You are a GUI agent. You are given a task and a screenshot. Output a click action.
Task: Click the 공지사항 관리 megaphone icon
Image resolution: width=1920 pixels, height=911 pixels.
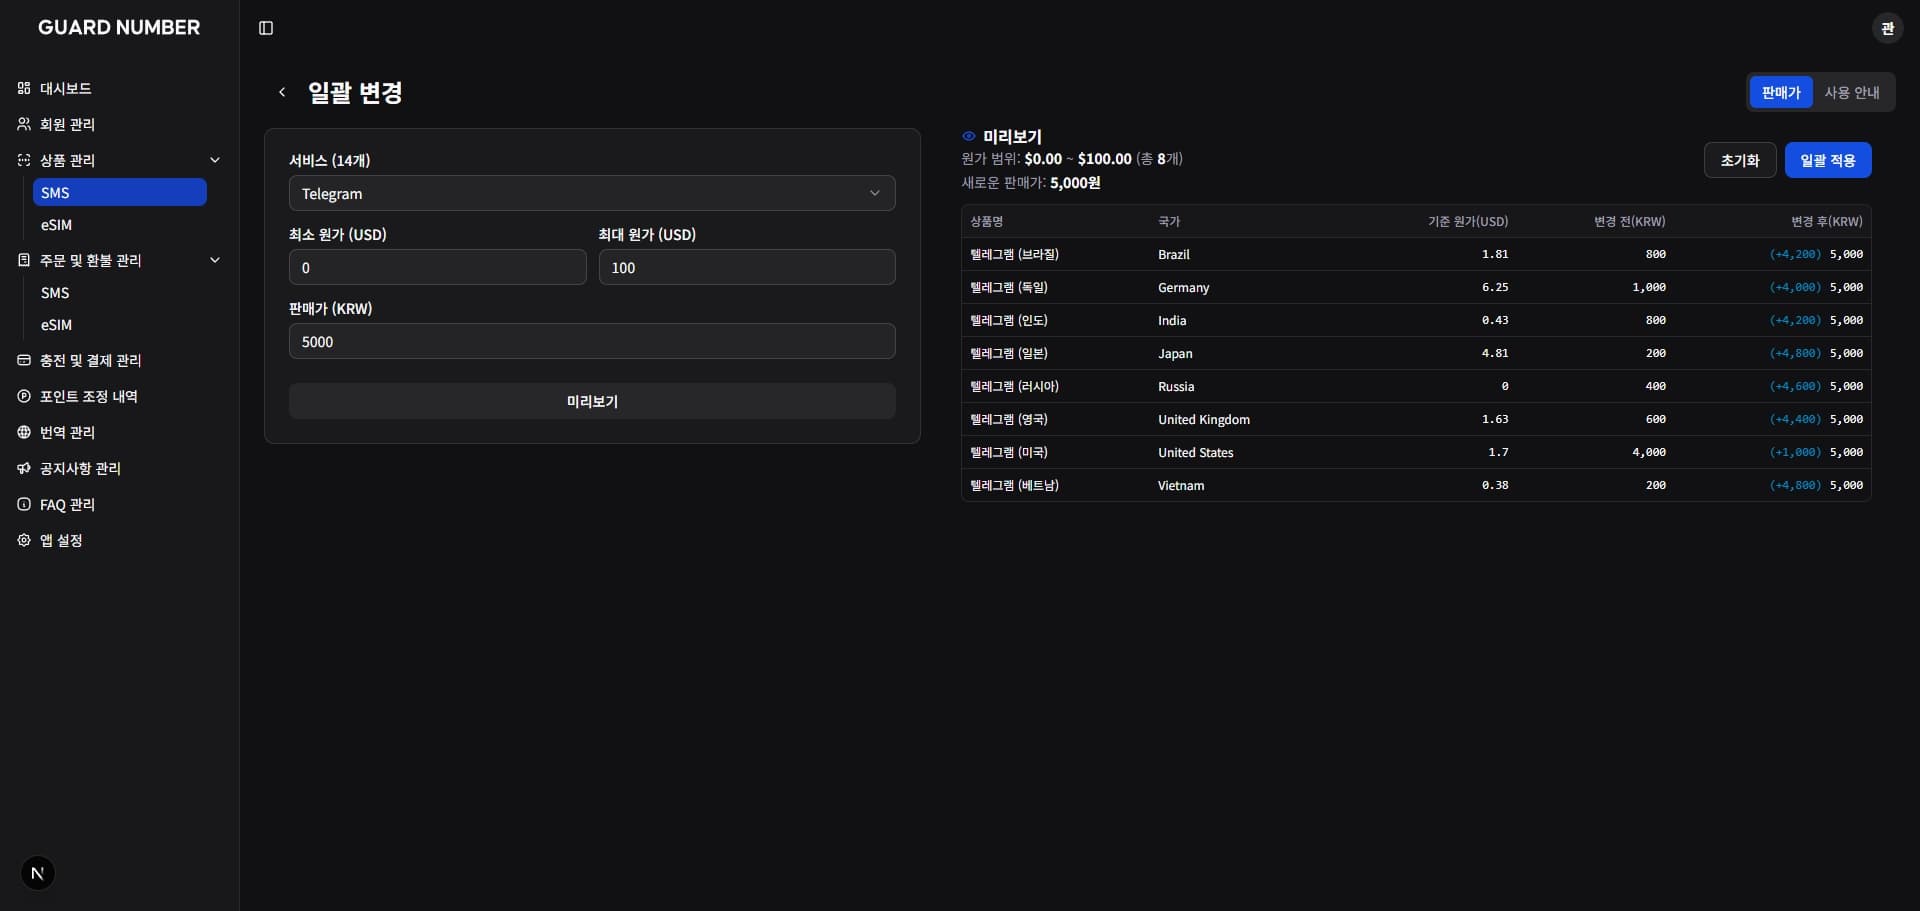pyautogui.click(x=24, y=468)
